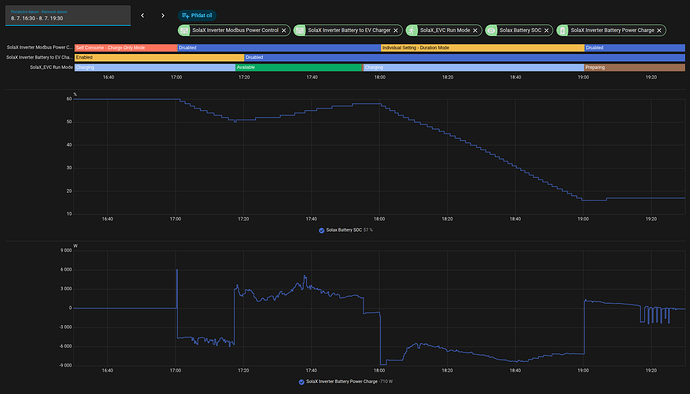Screen dimensions: 690x394
Task: Toggle SolaX Inverter Battery Power Charge legend checkbox
Action: (x=301, y=382)
